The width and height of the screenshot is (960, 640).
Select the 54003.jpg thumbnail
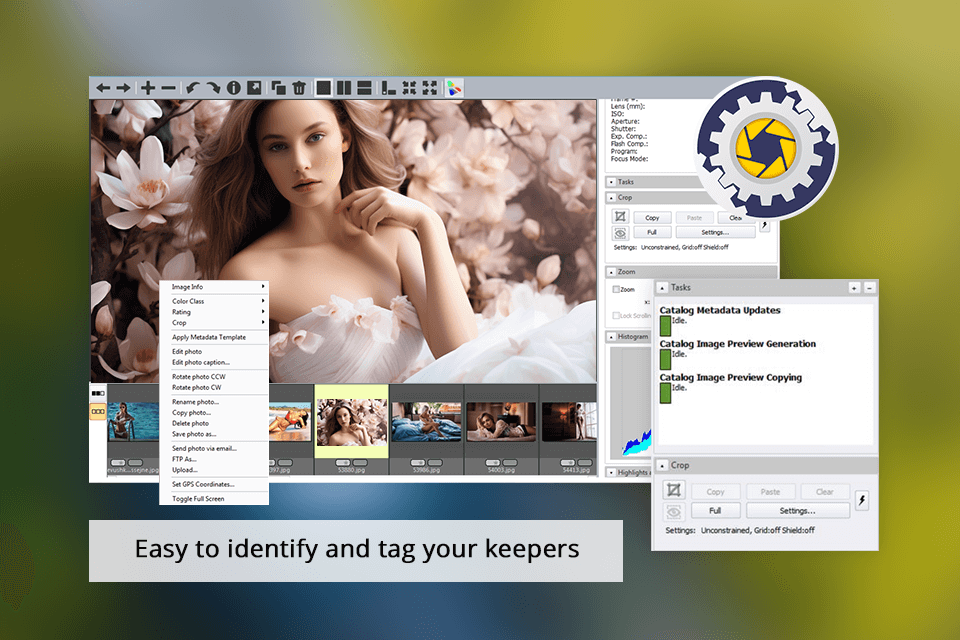coord(501,421)
